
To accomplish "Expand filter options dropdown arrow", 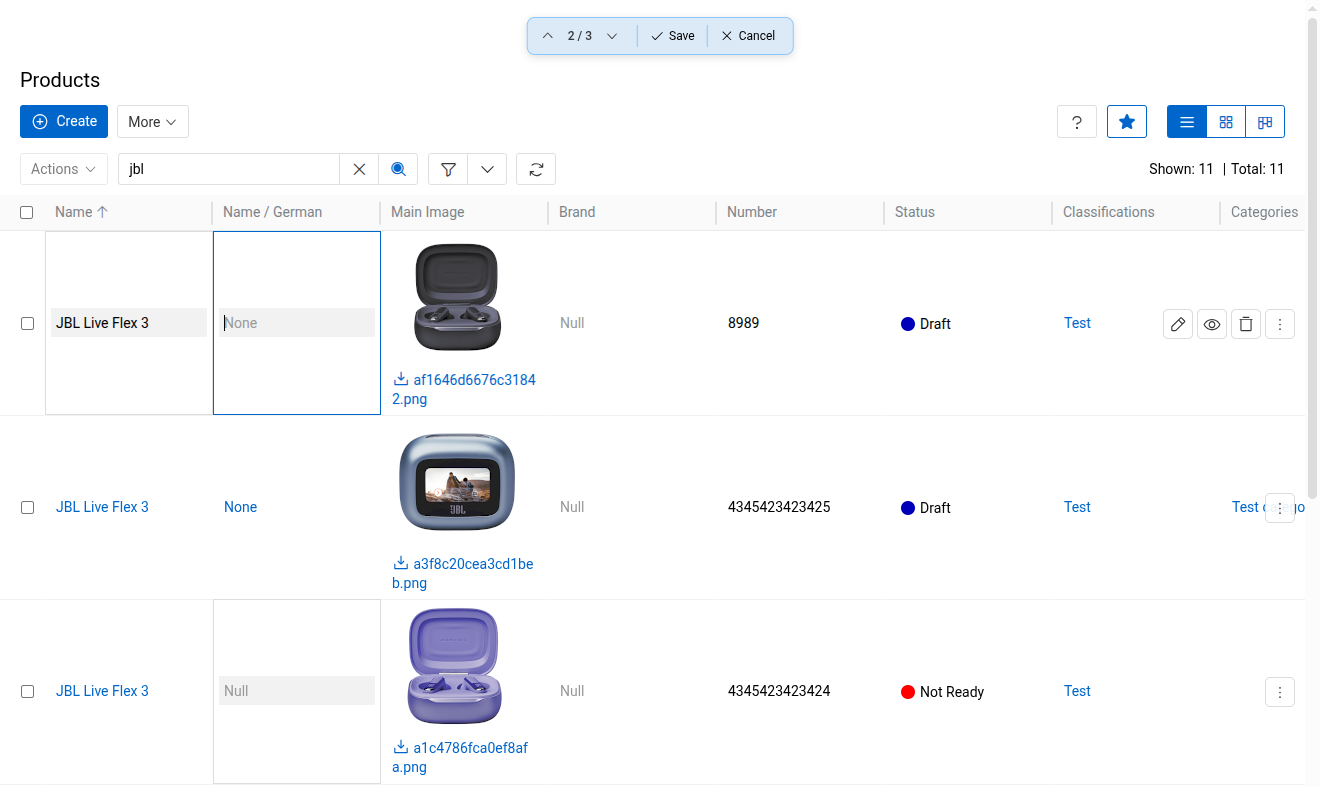I will click(487, 169).
